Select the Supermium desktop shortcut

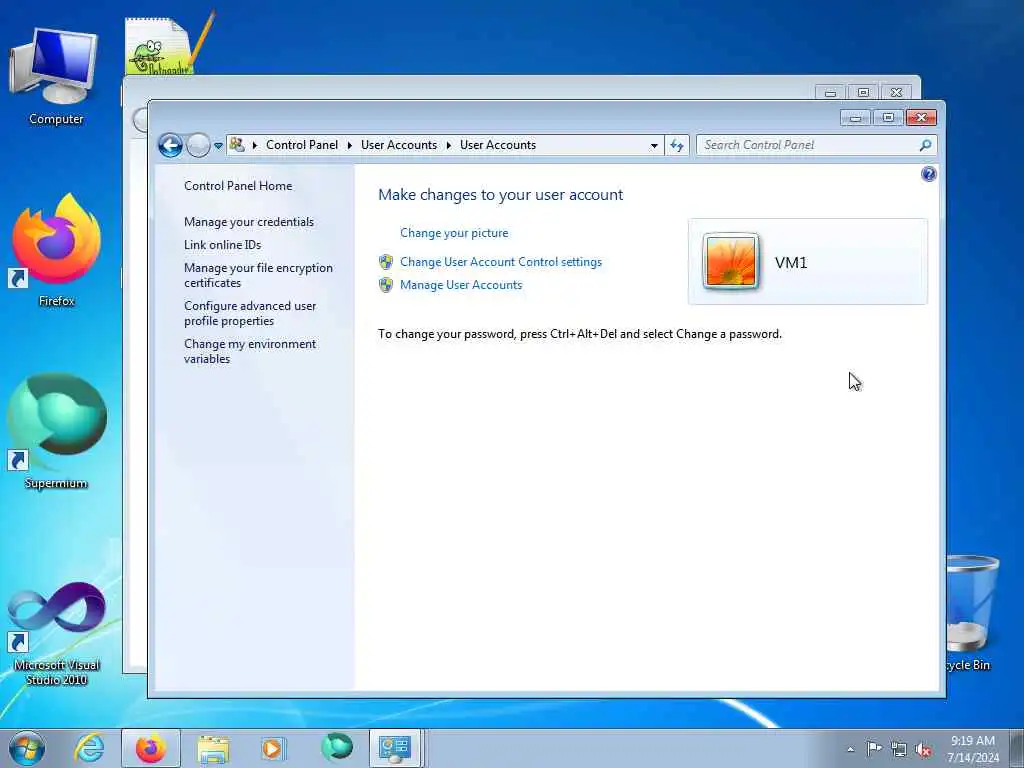(56, 431)
